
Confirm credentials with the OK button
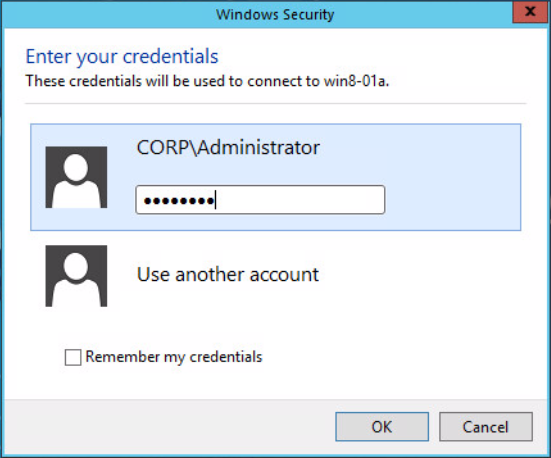click(x=382, y=427)
